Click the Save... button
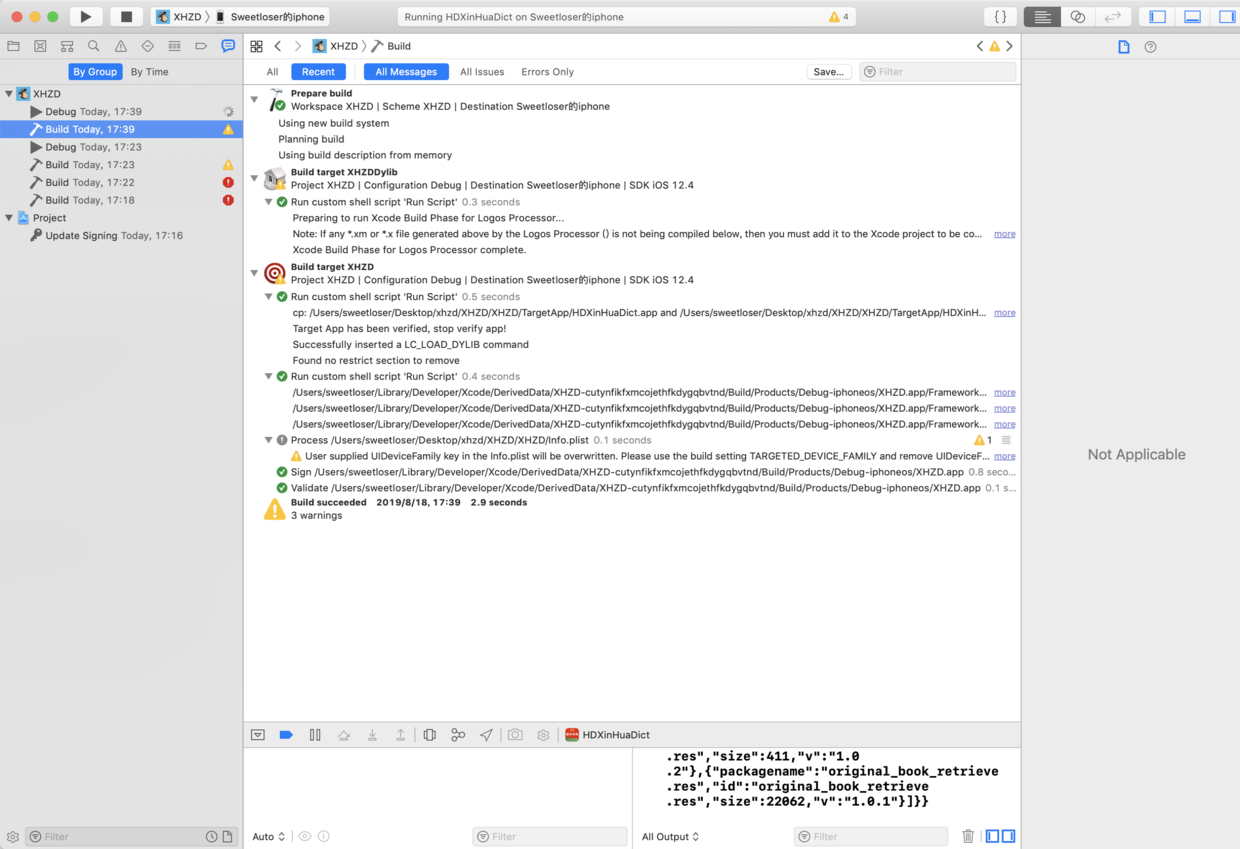 pyautogui.click(x=828, y=72)
